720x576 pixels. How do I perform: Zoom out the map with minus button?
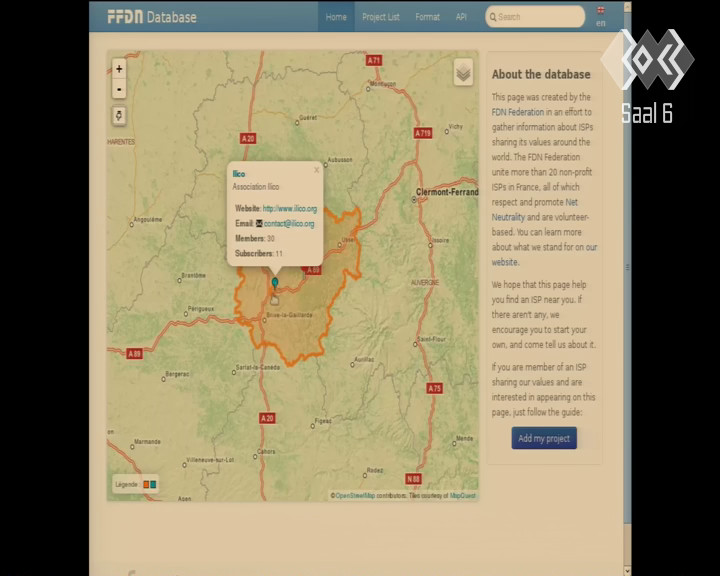pyautogui.click(x=119, y=89)
